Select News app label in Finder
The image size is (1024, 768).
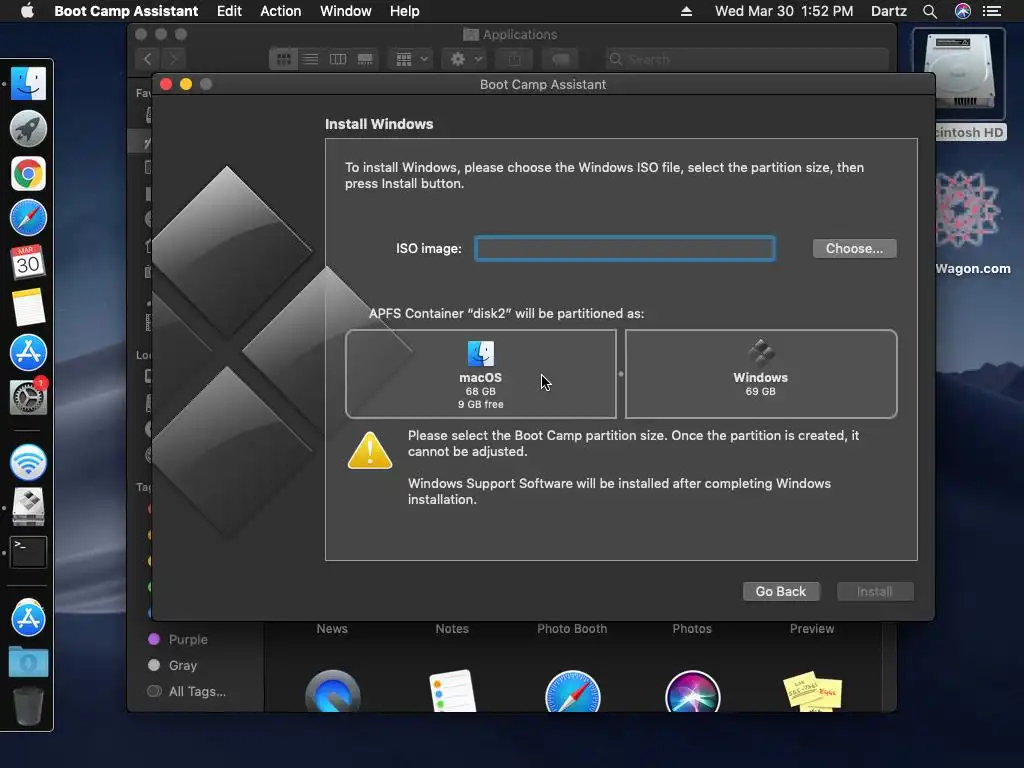click(x=332, y=628)
